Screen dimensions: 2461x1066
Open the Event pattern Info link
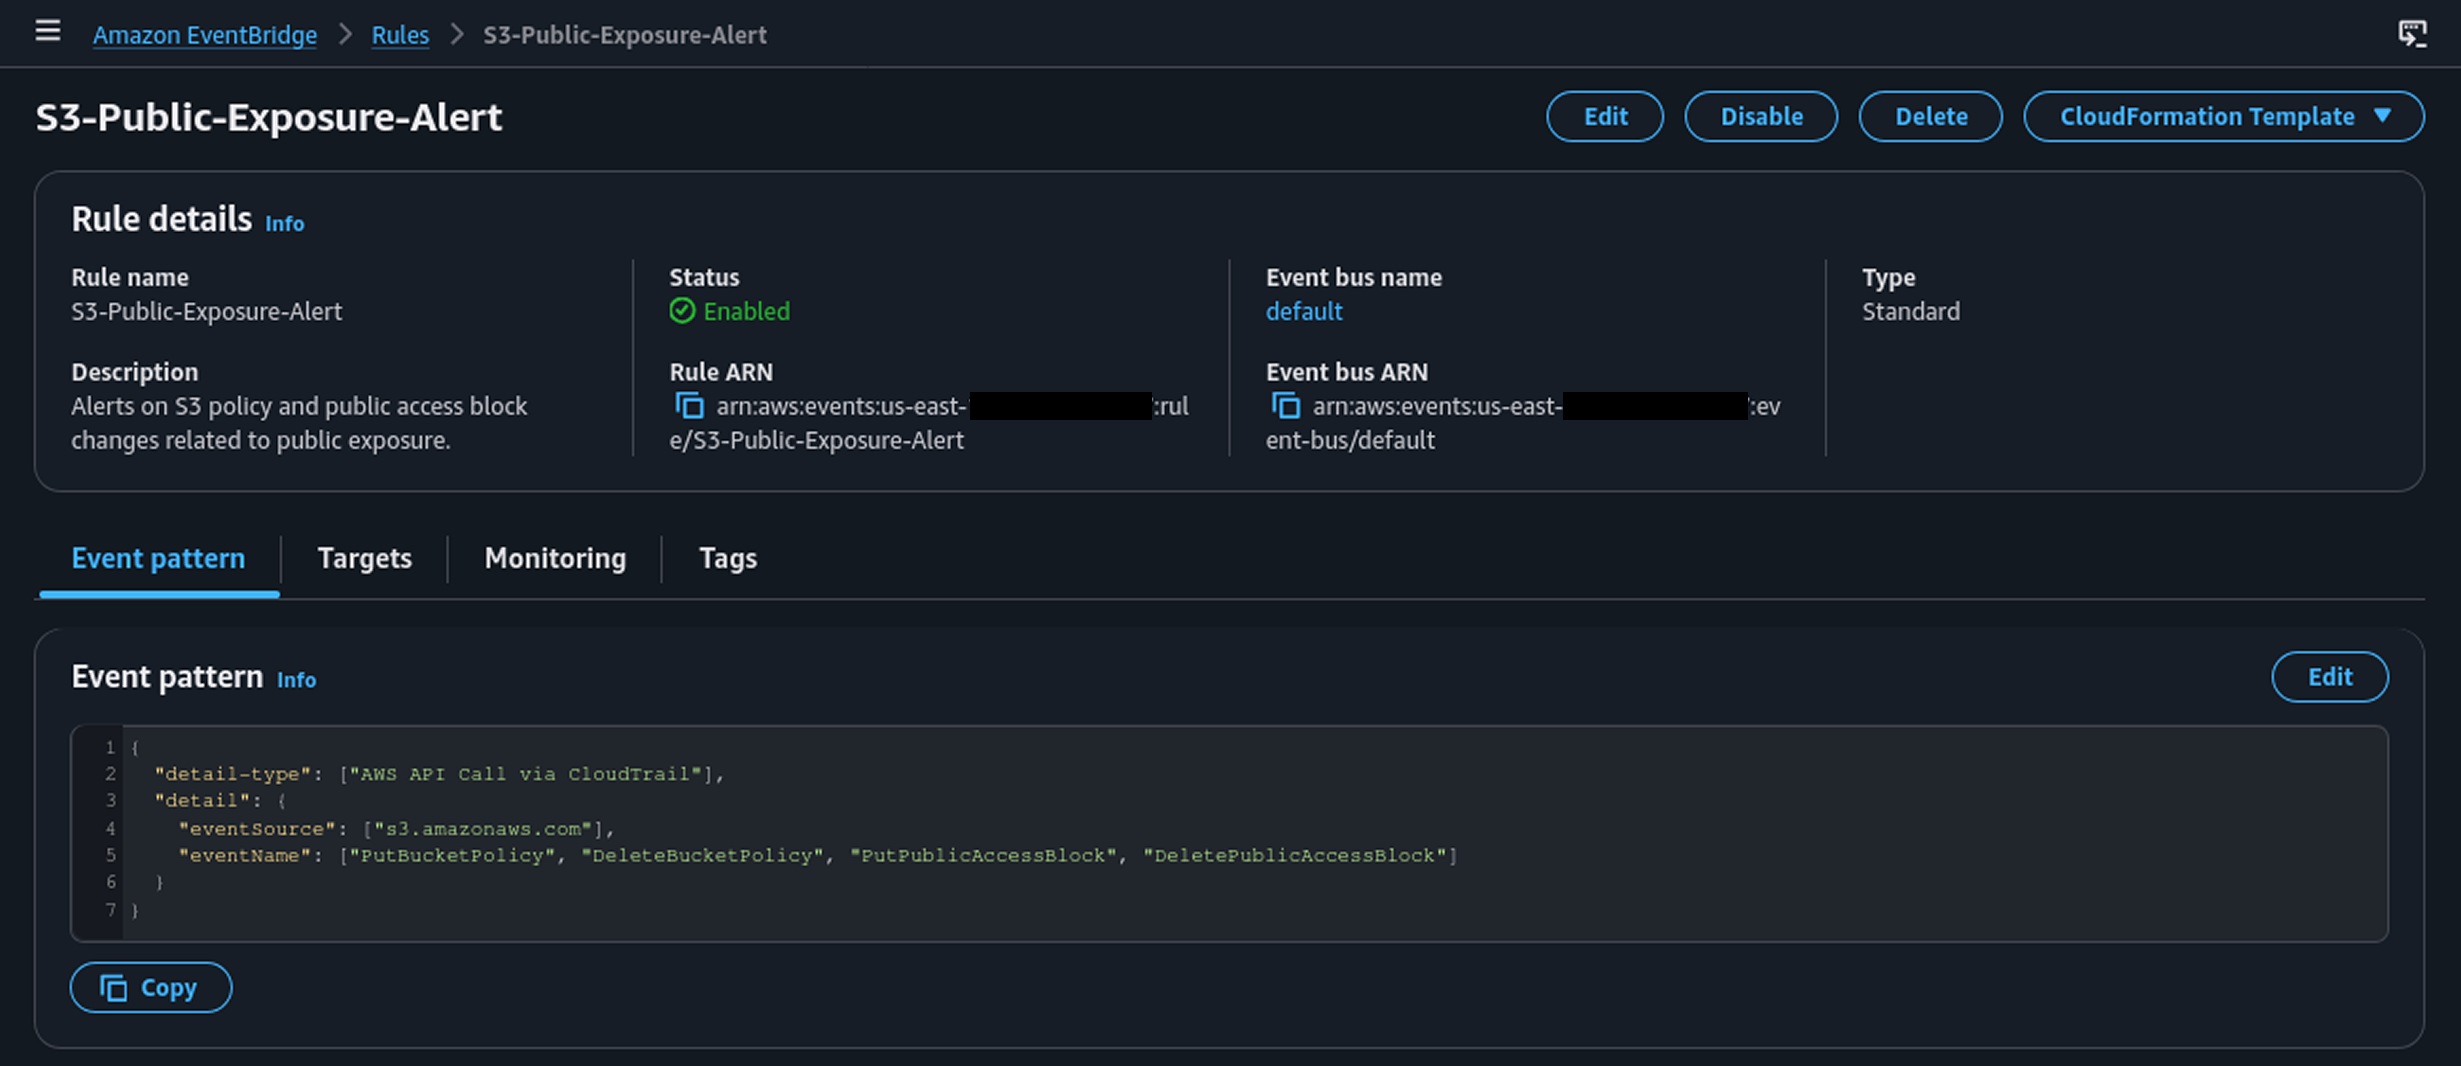[296, 680]
